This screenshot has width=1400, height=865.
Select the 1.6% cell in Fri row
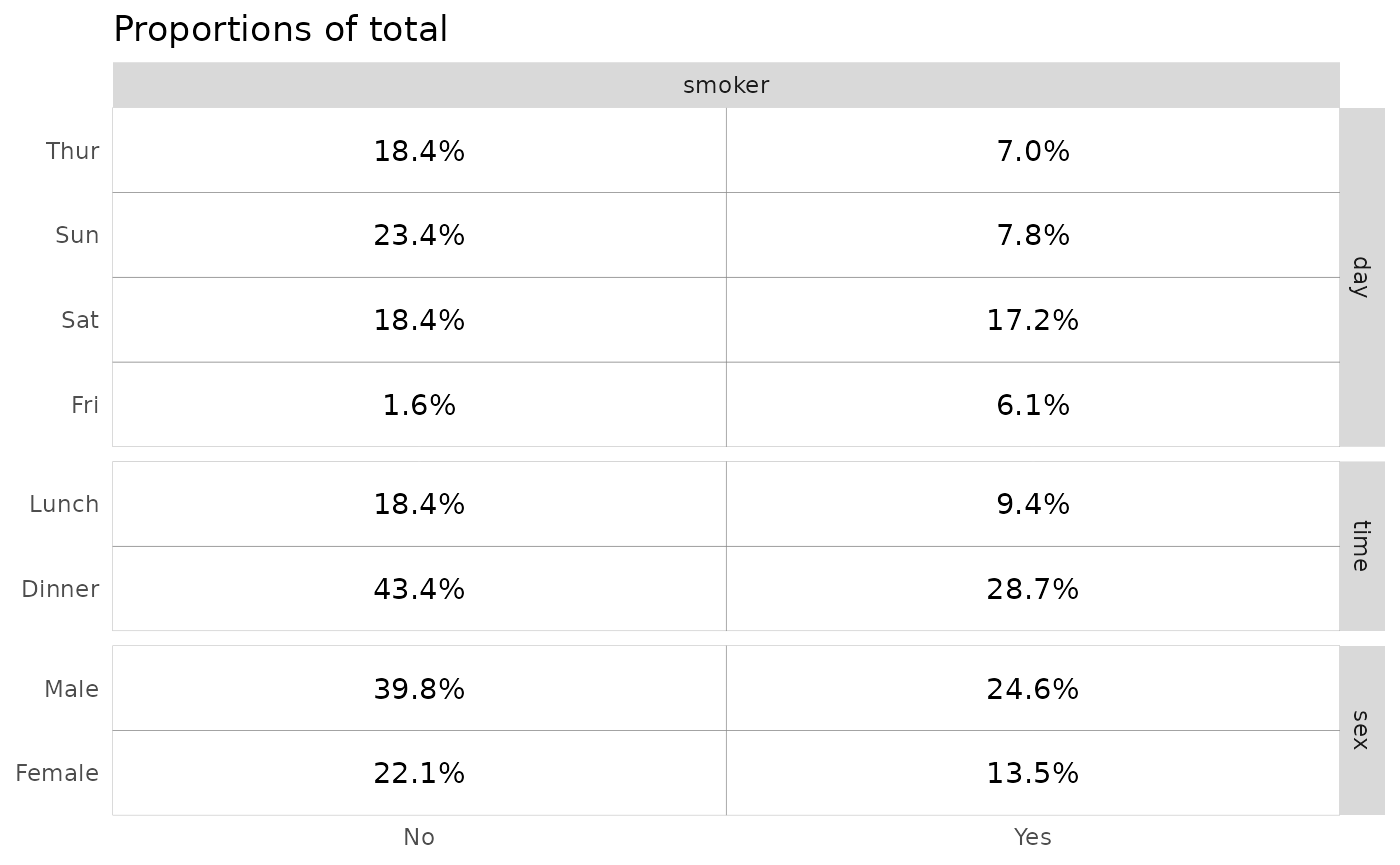coord(419,405)
